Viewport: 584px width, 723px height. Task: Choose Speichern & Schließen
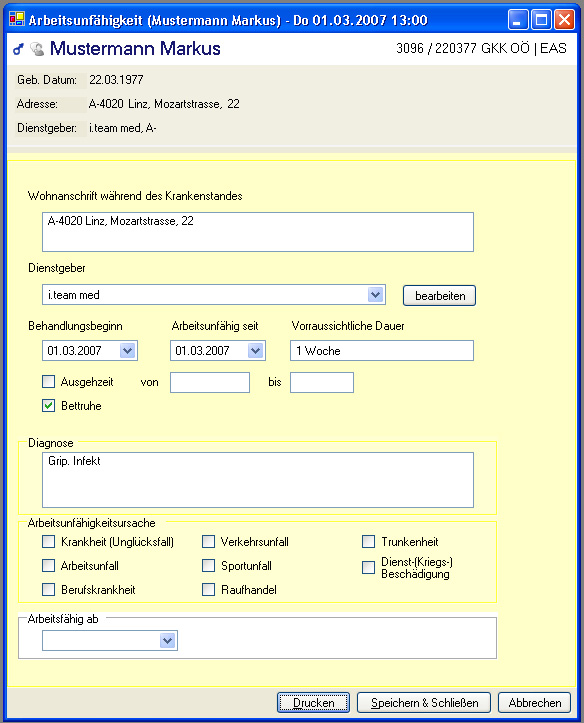pos(424,703)
